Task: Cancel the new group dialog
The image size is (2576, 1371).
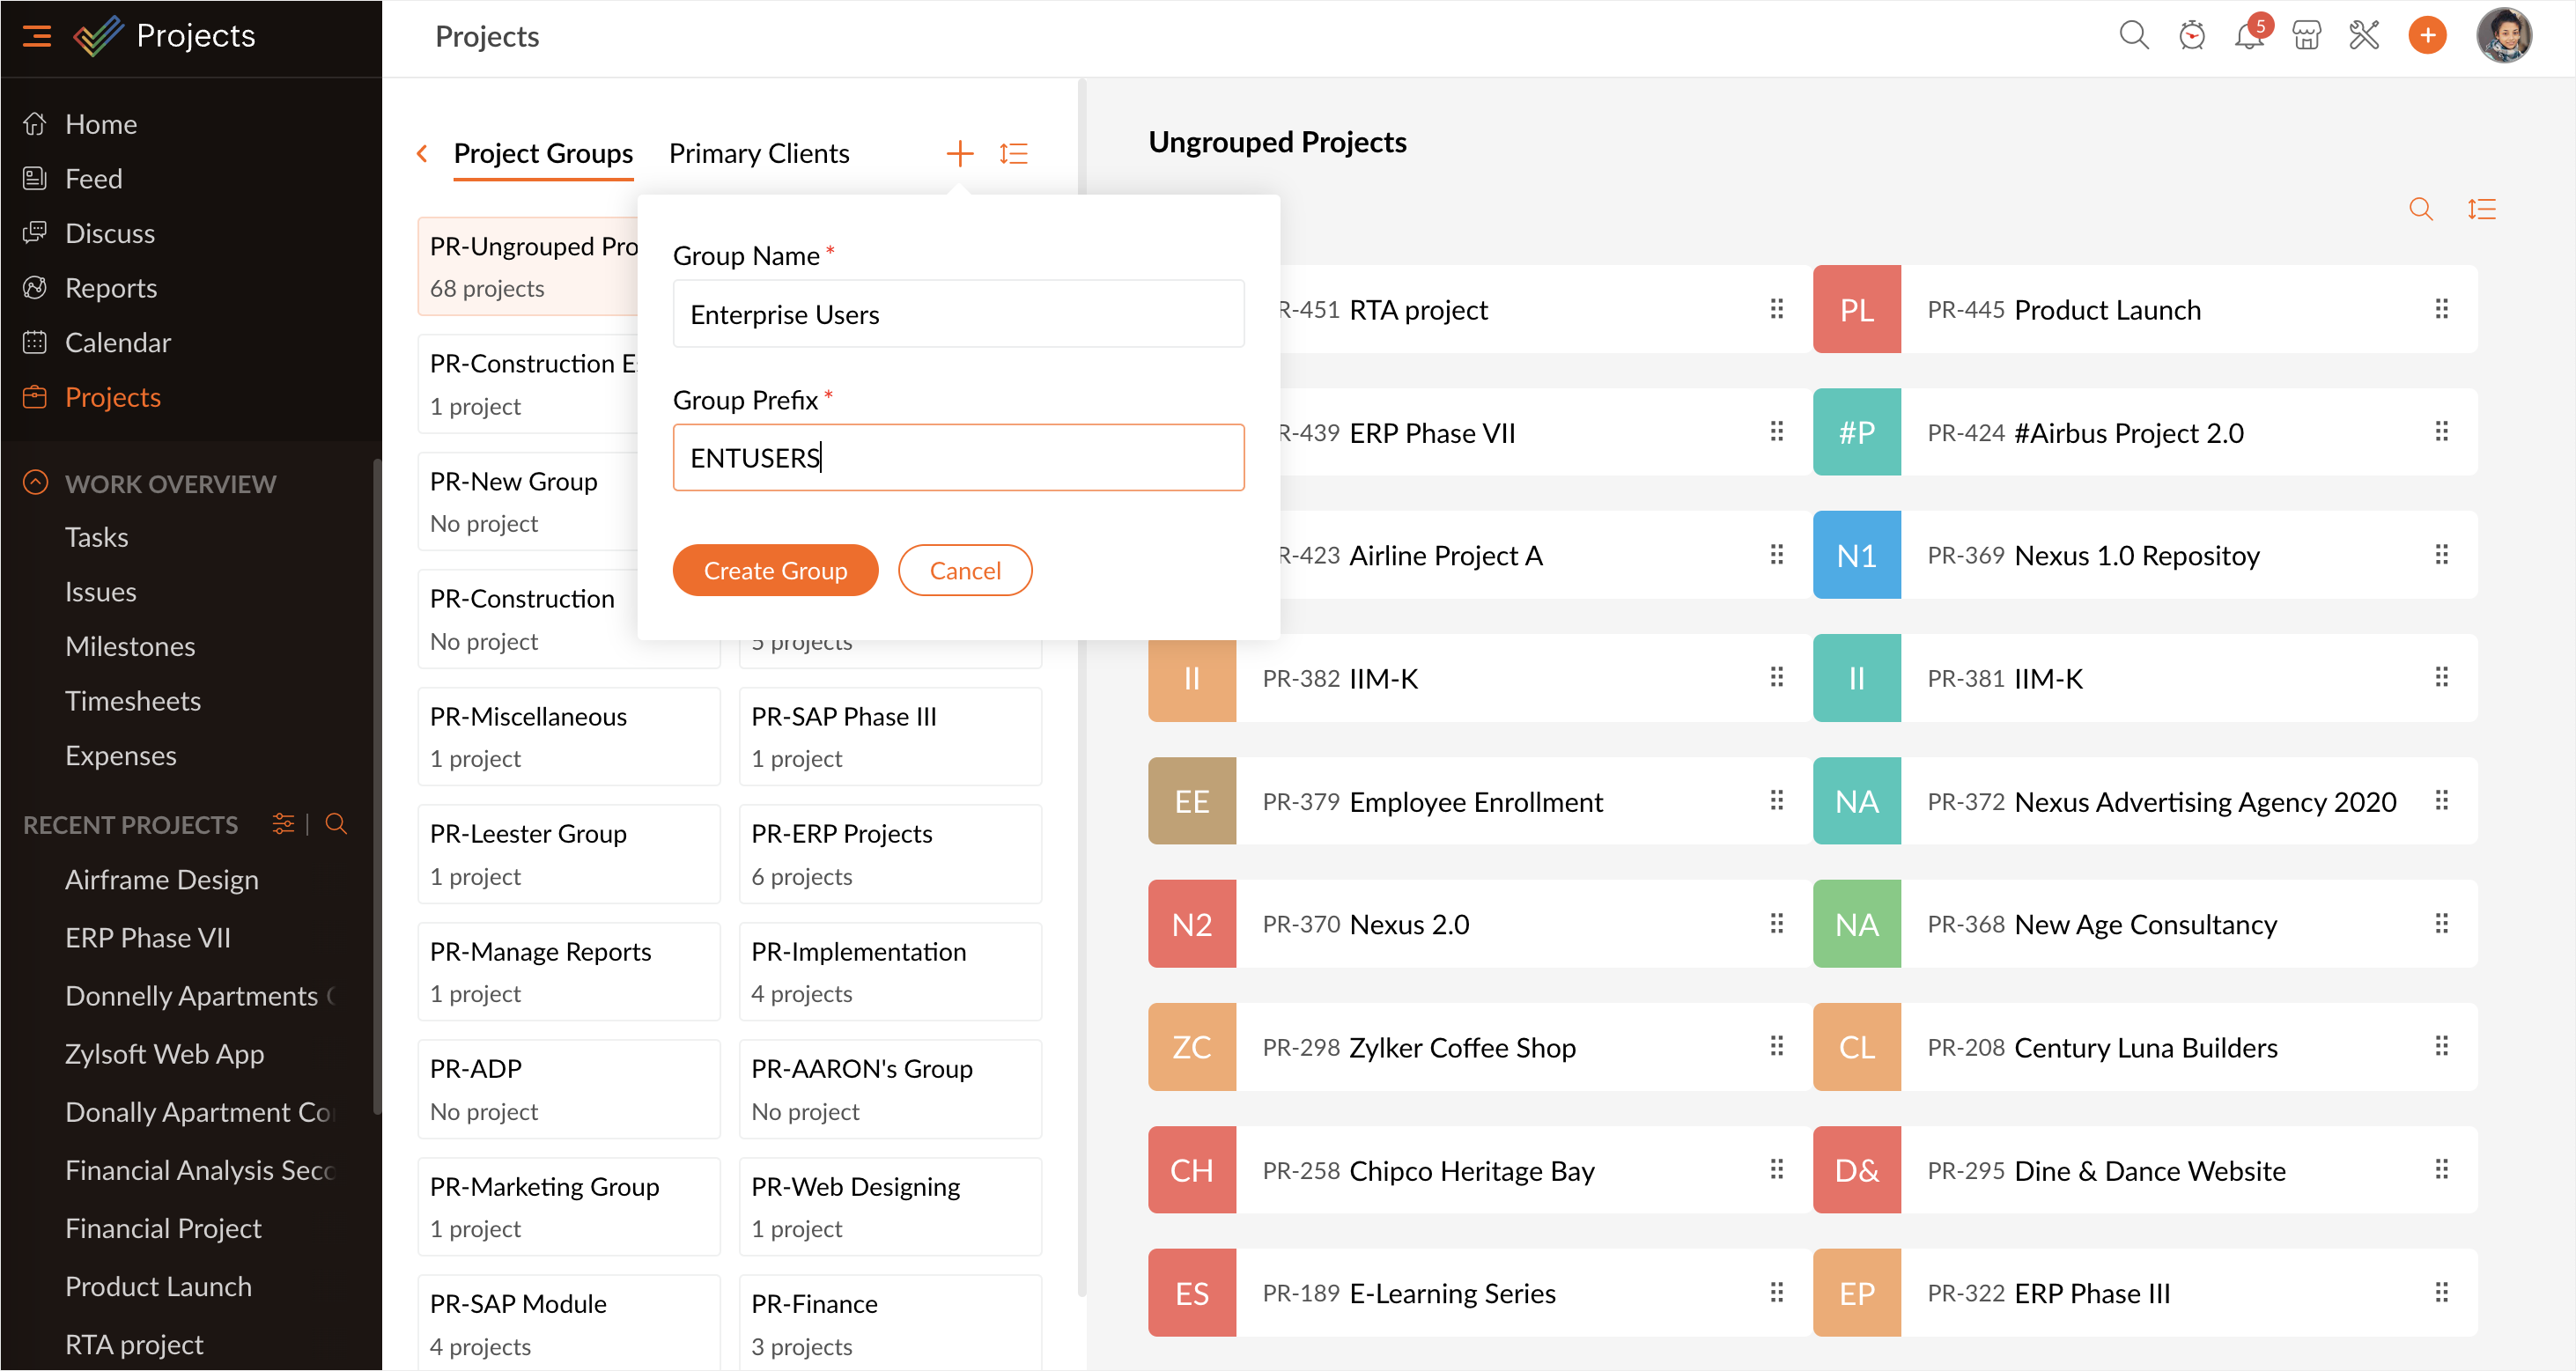Action: 964,570
